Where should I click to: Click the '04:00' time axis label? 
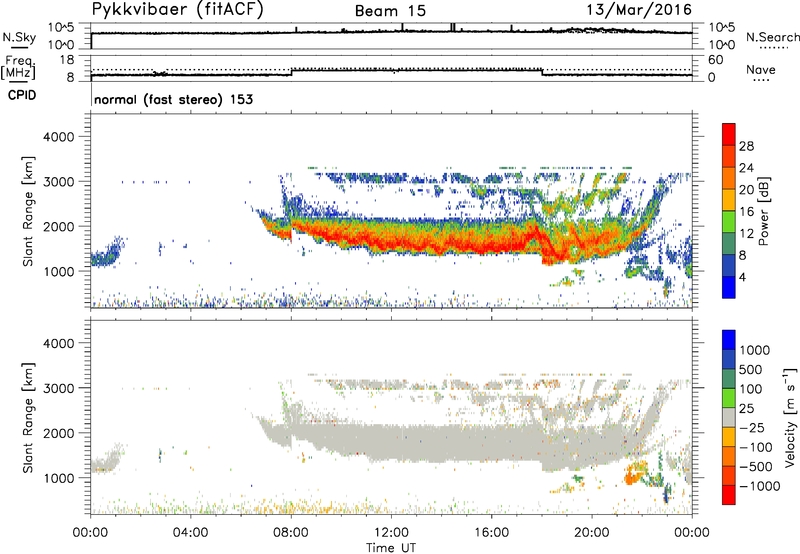191,533
